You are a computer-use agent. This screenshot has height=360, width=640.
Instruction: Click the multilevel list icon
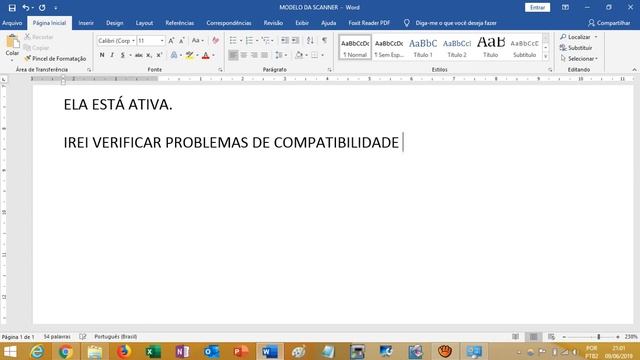266,40
